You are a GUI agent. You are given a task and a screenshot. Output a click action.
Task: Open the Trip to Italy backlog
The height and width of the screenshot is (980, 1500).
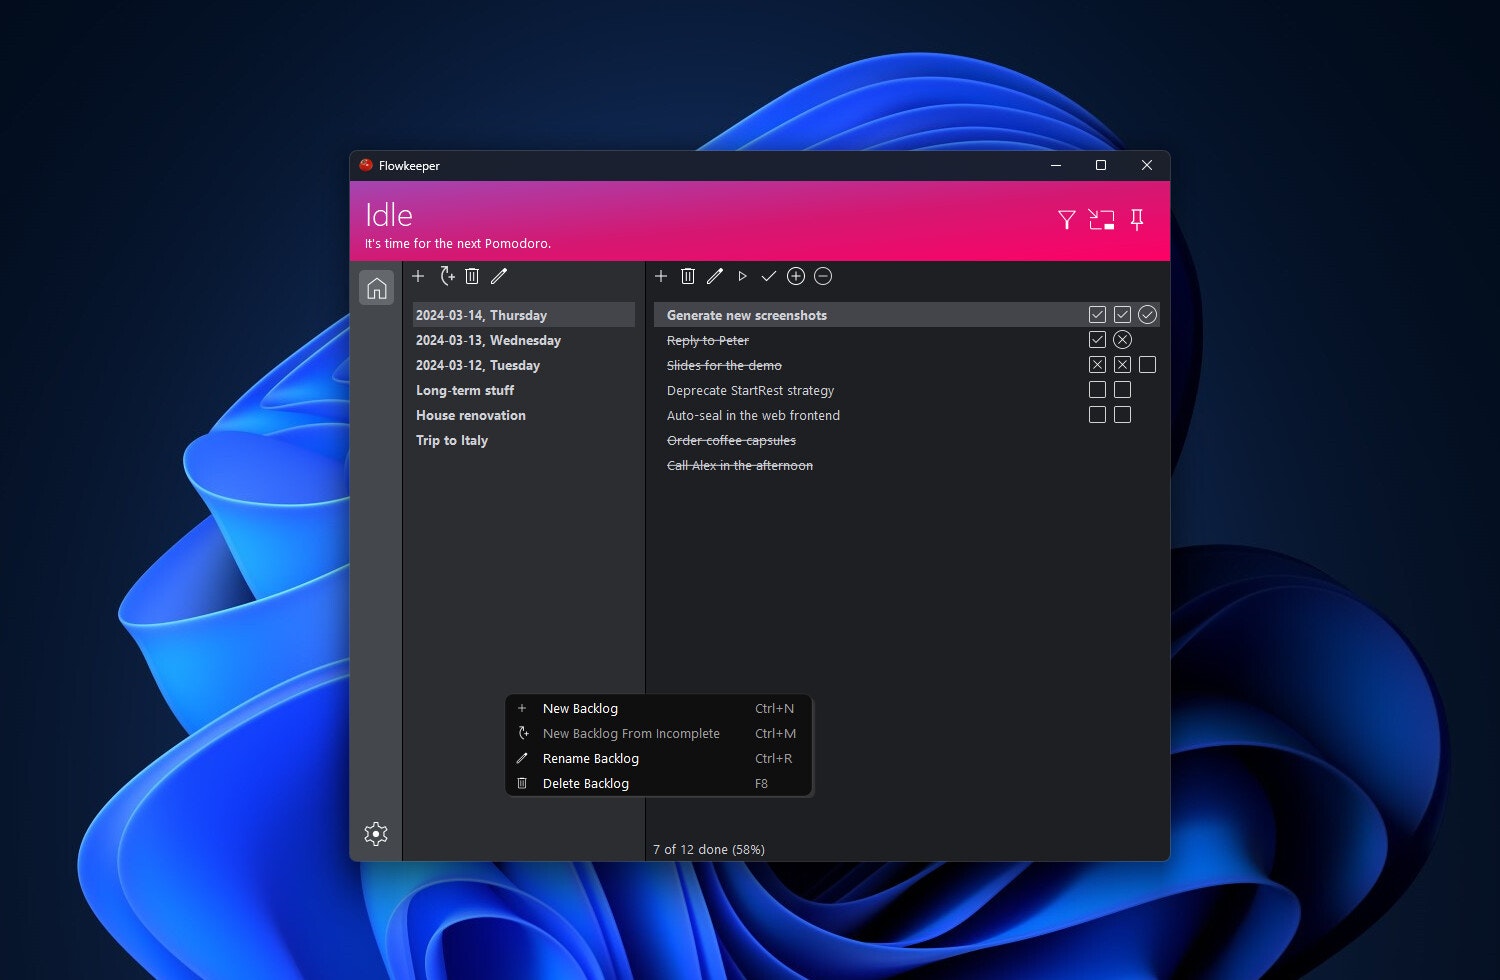tap(524, 440)
